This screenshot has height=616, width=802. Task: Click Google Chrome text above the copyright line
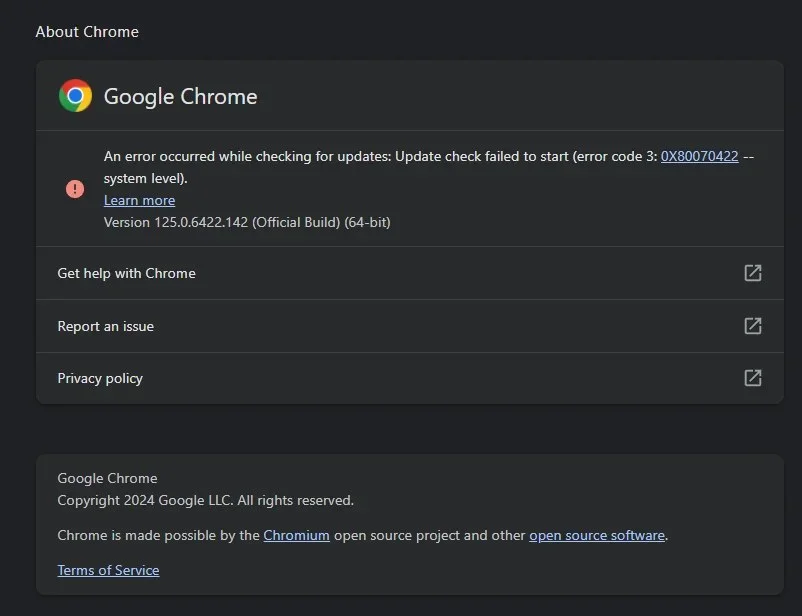click(107, 478)
